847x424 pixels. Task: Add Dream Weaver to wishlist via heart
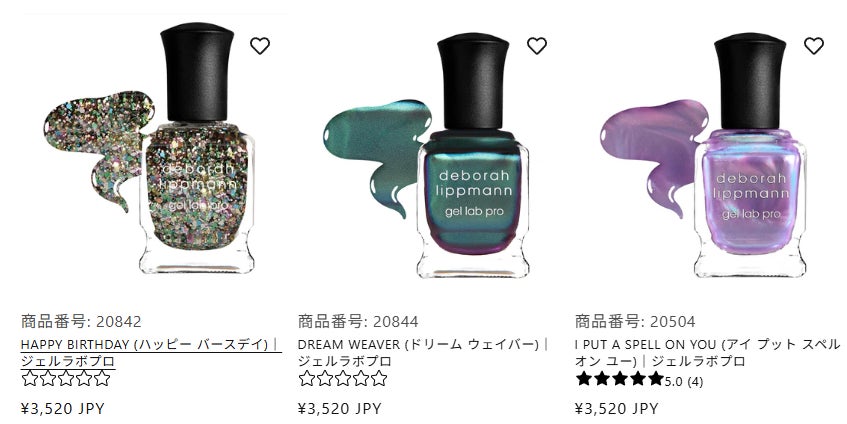point(537,46)
